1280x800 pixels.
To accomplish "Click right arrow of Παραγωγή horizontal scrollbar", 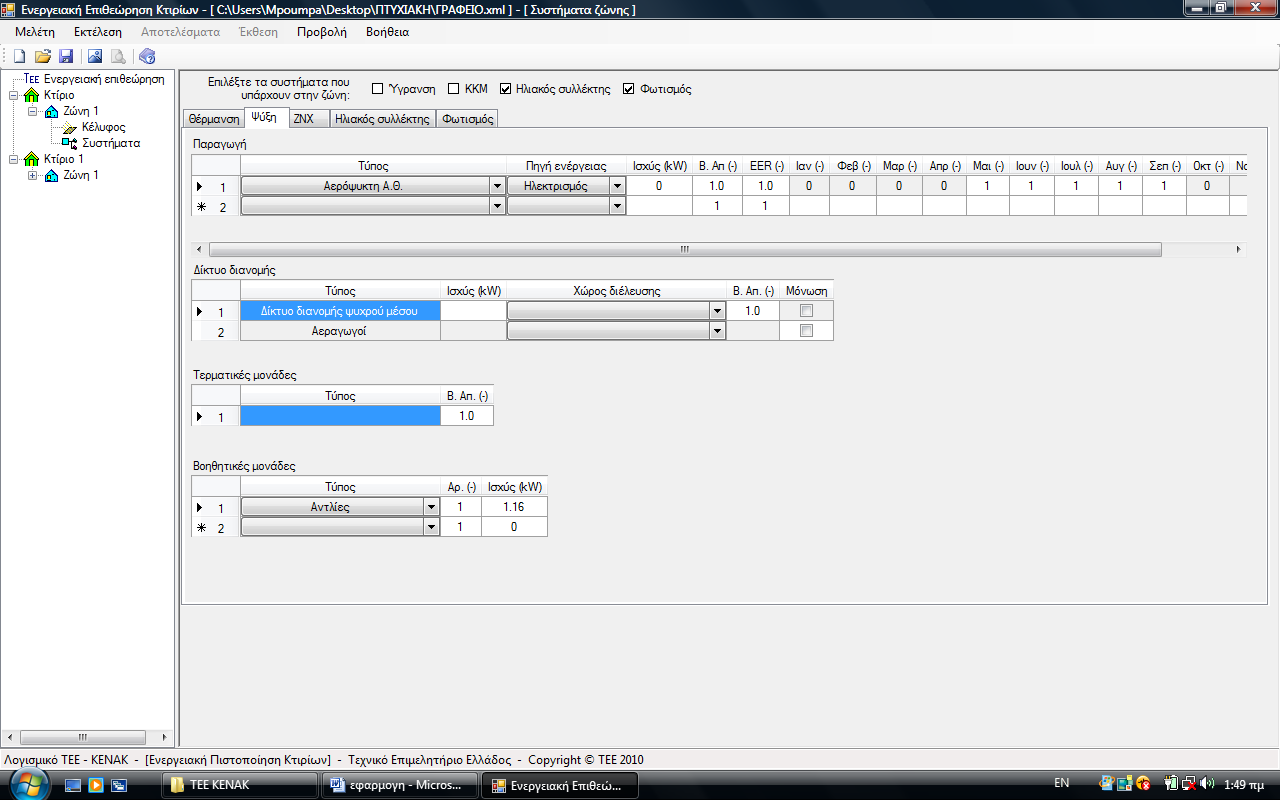I will [1238, 249].
